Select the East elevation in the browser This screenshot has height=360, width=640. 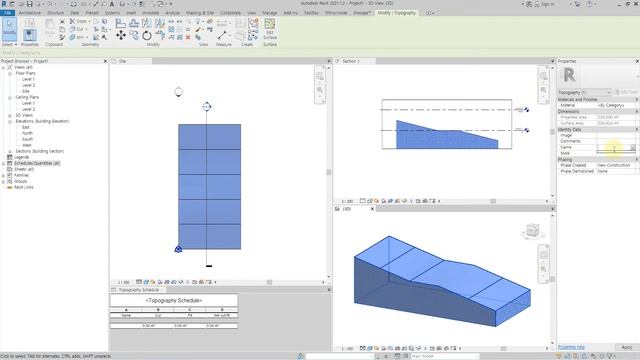pos(26,127)
